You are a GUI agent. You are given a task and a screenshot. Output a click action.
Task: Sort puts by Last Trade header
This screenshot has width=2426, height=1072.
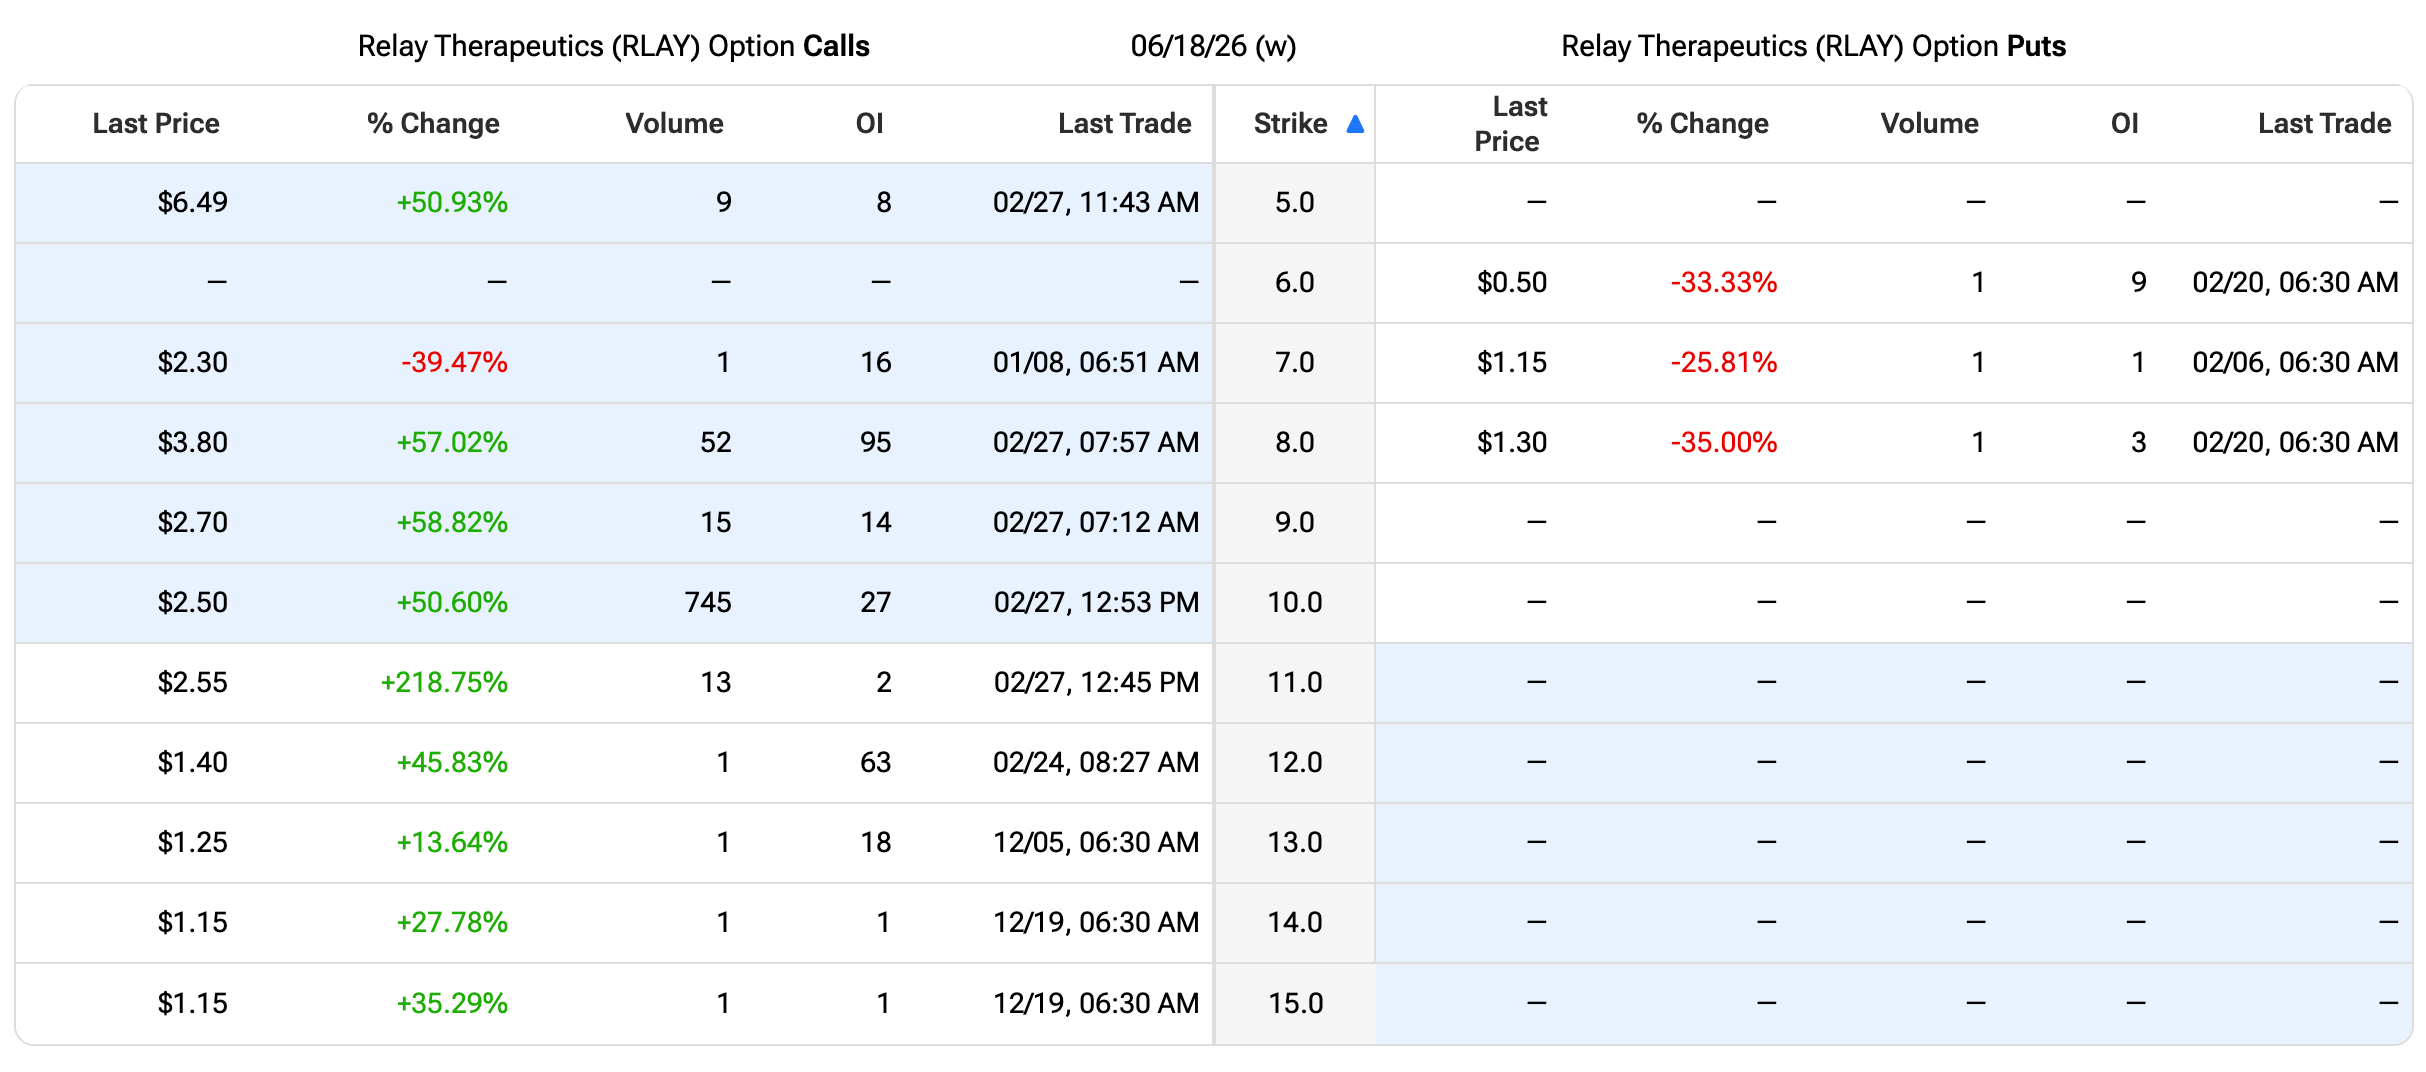(x=2325, y=124)
